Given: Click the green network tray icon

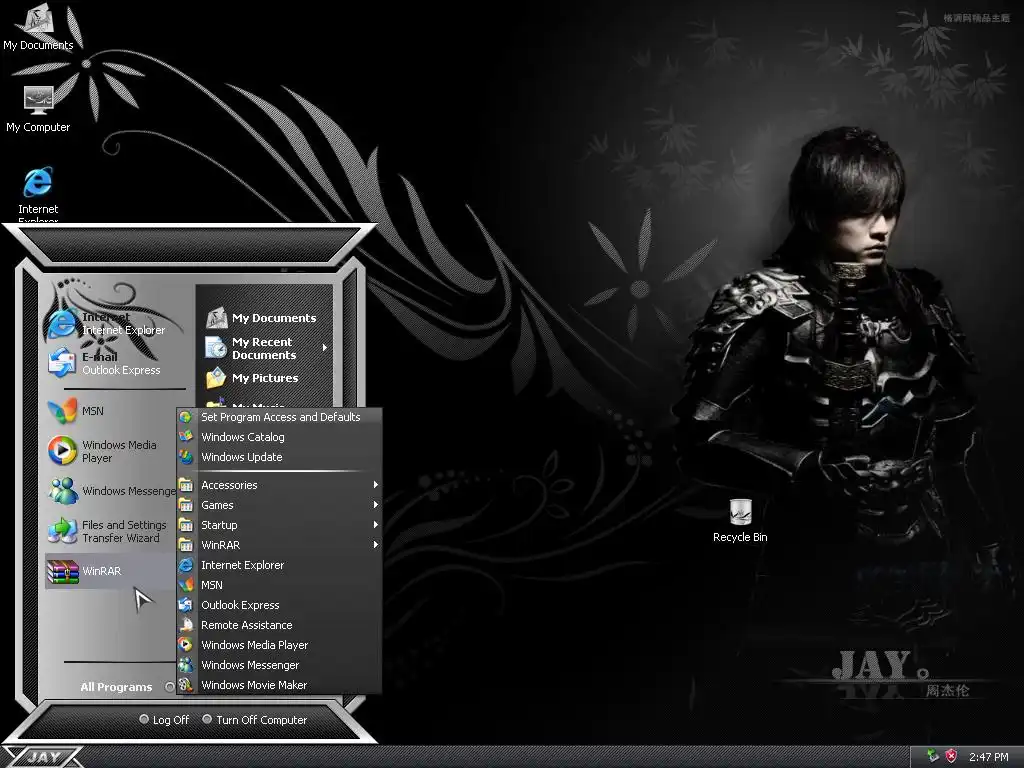Looking at the screenshot, I should click(933, 756).
